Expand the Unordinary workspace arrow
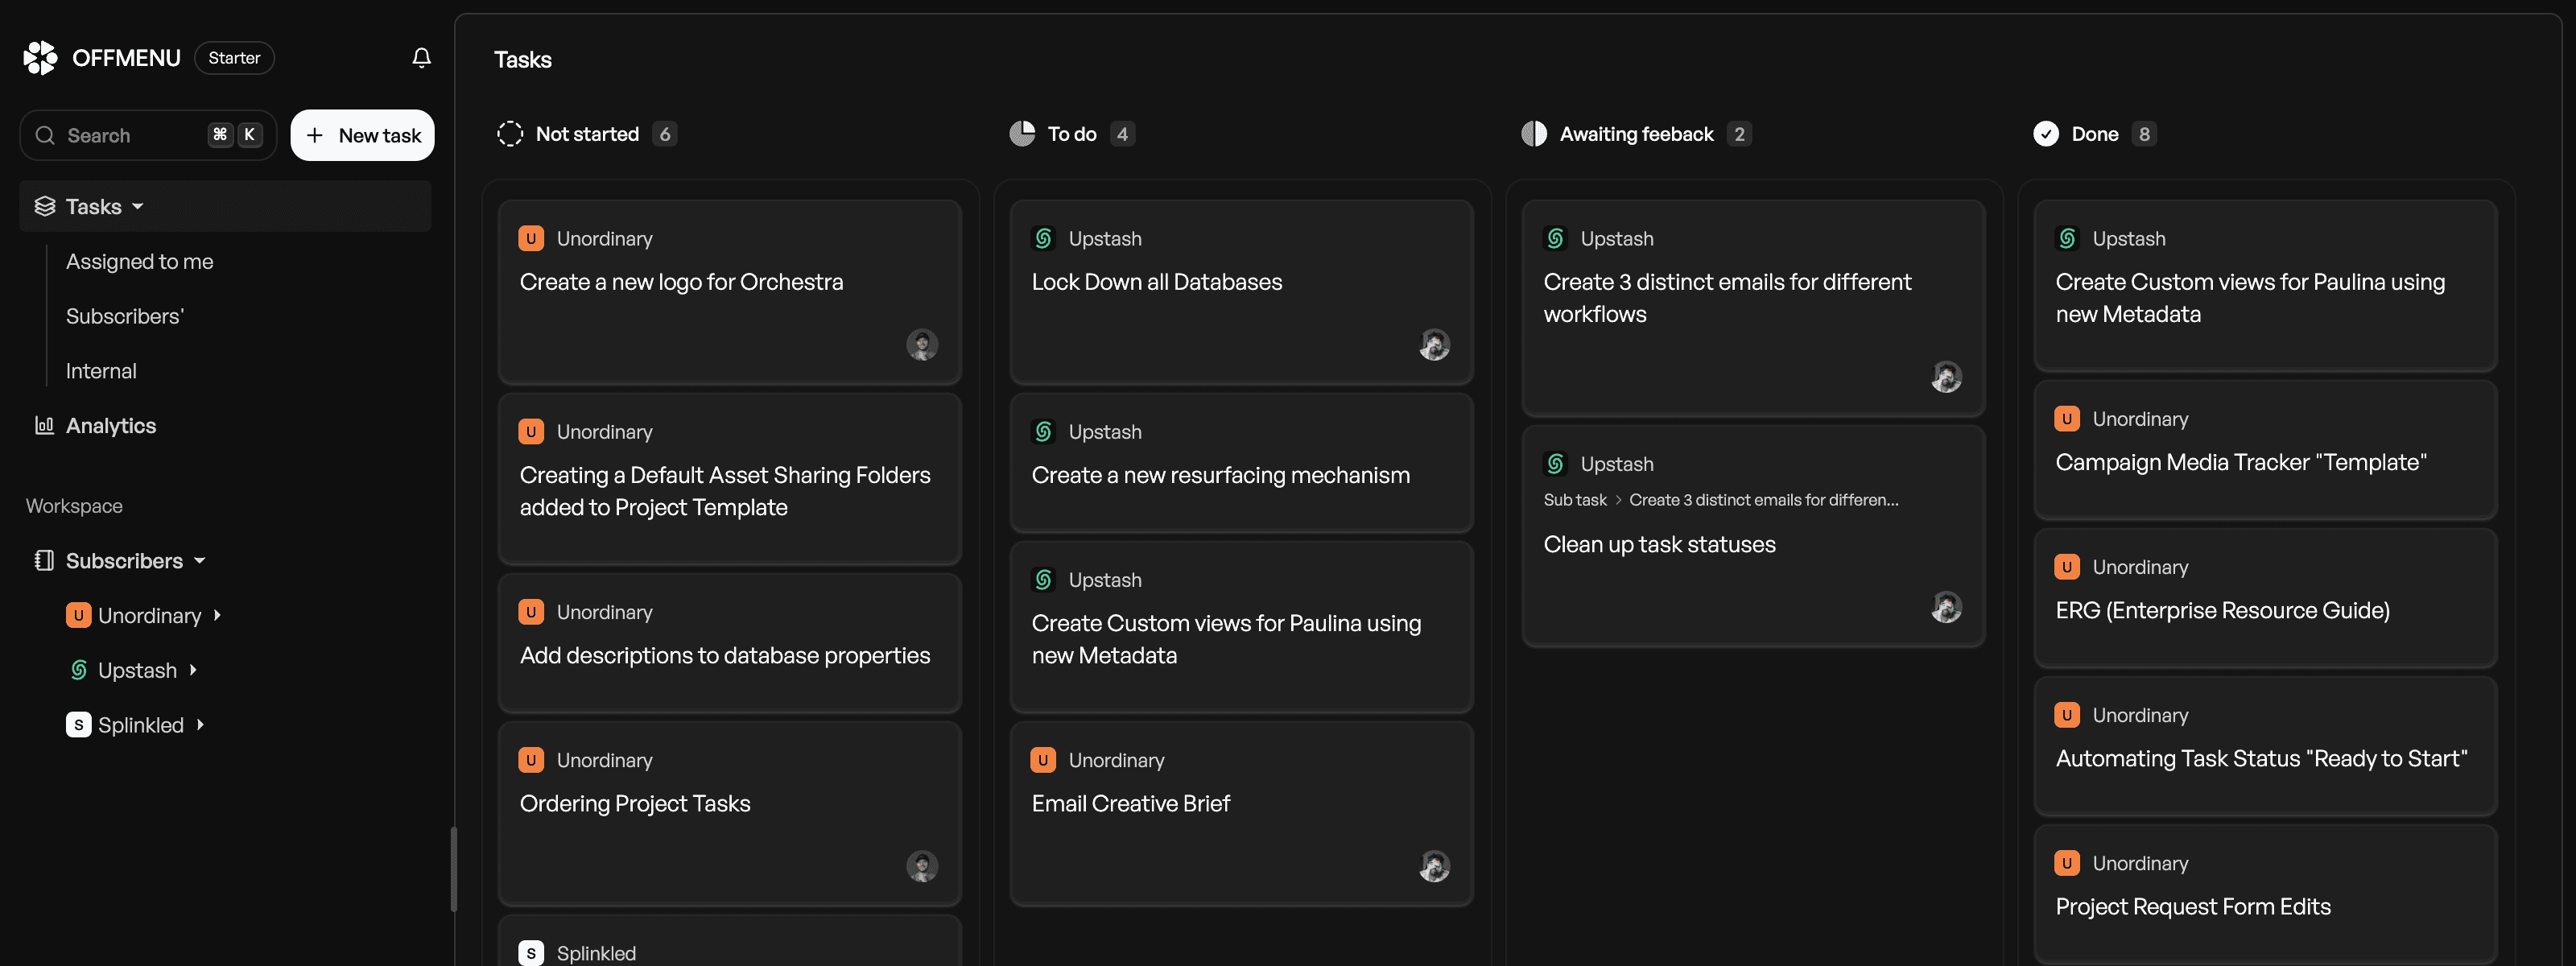Image resolution: width=2576 pixels, height=966 pixels. [217, 615]
